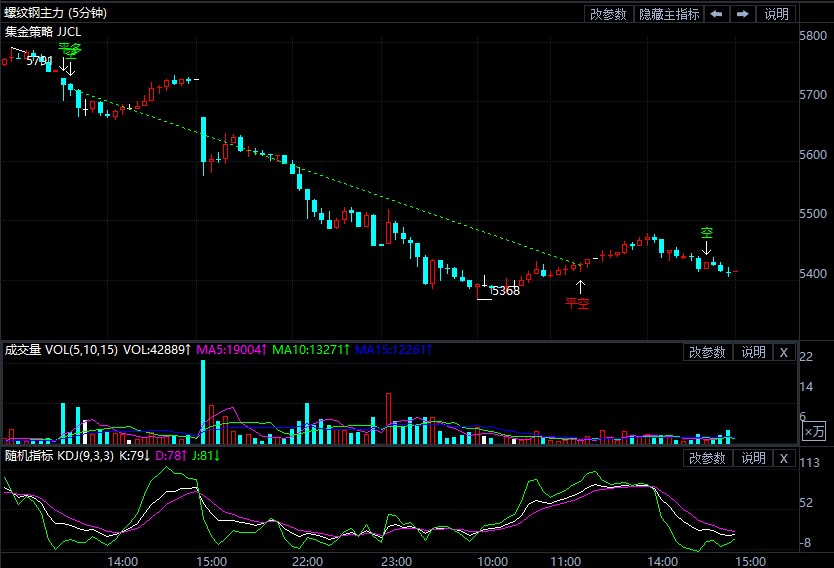Open 说明 for the volume panel
The image size is (834, 568).
pyautogui.click(x=752, y=352)
